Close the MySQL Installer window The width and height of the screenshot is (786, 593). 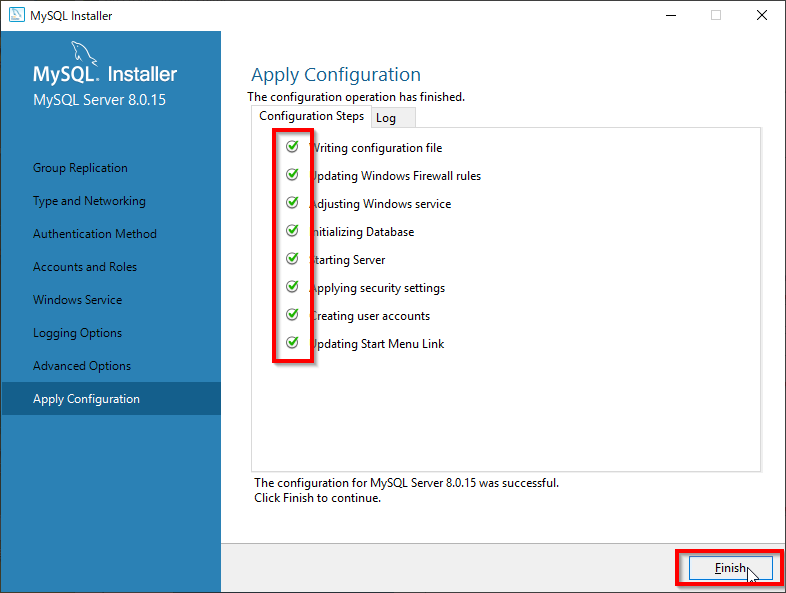[761, 15]
